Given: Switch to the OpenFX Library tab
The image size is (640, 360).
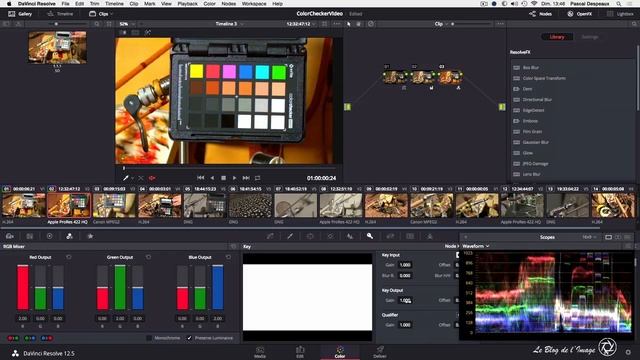Looking at the screenshot, I should 557,37.
